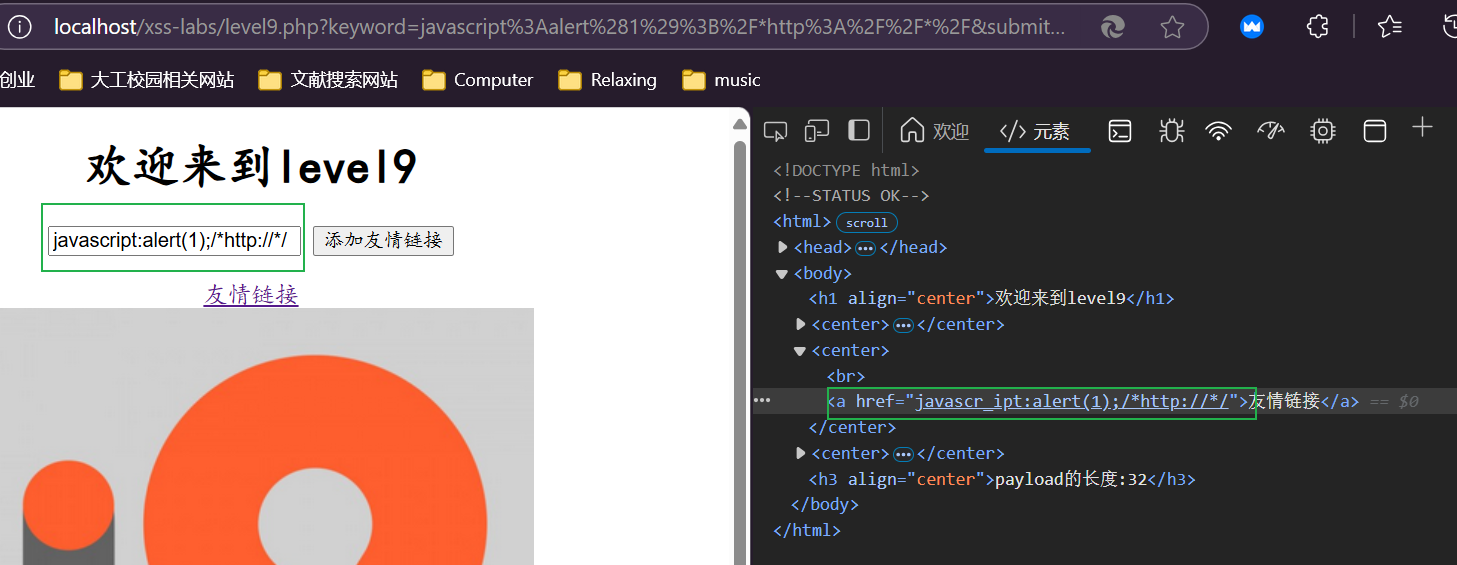Click the scroll badge next to html
1457x565 pixels.
867,222
